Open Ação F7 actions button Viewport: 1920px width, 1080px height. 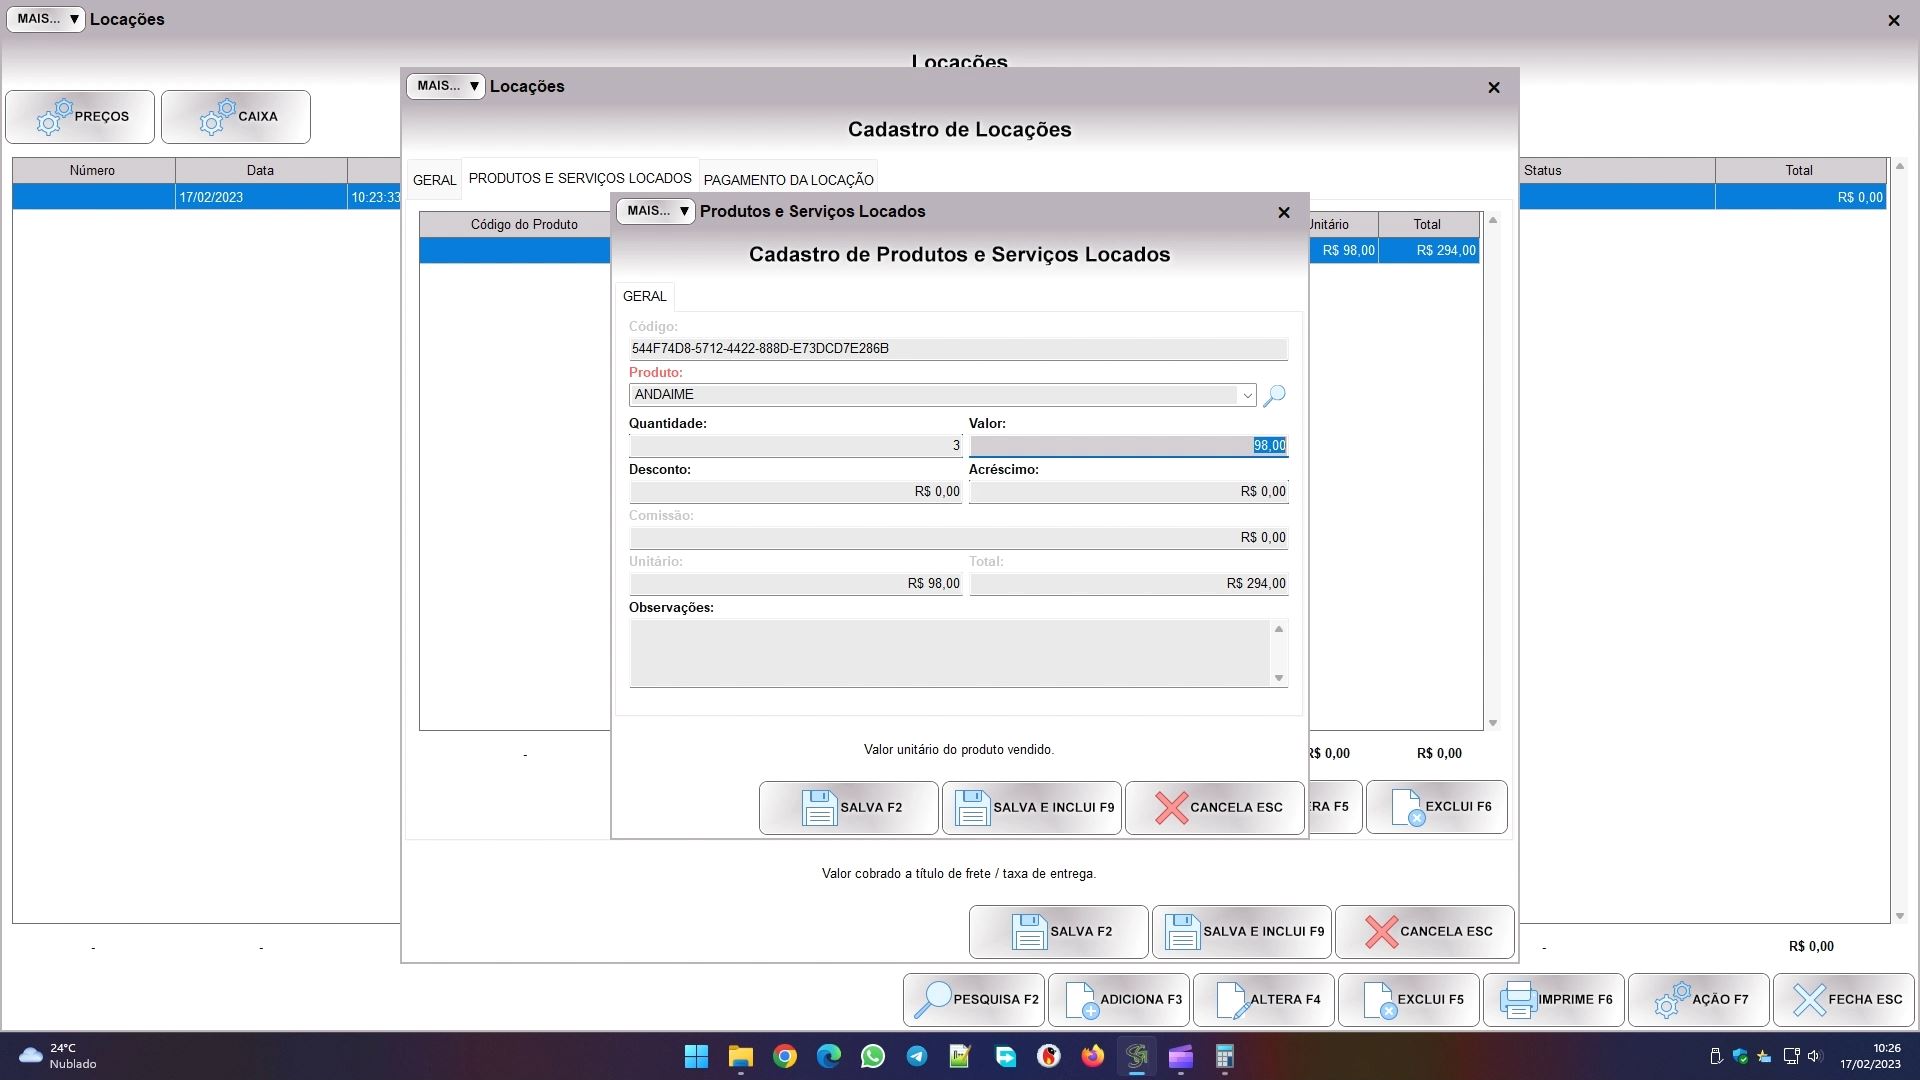pyautogui.click(x=1698, y=1000)
